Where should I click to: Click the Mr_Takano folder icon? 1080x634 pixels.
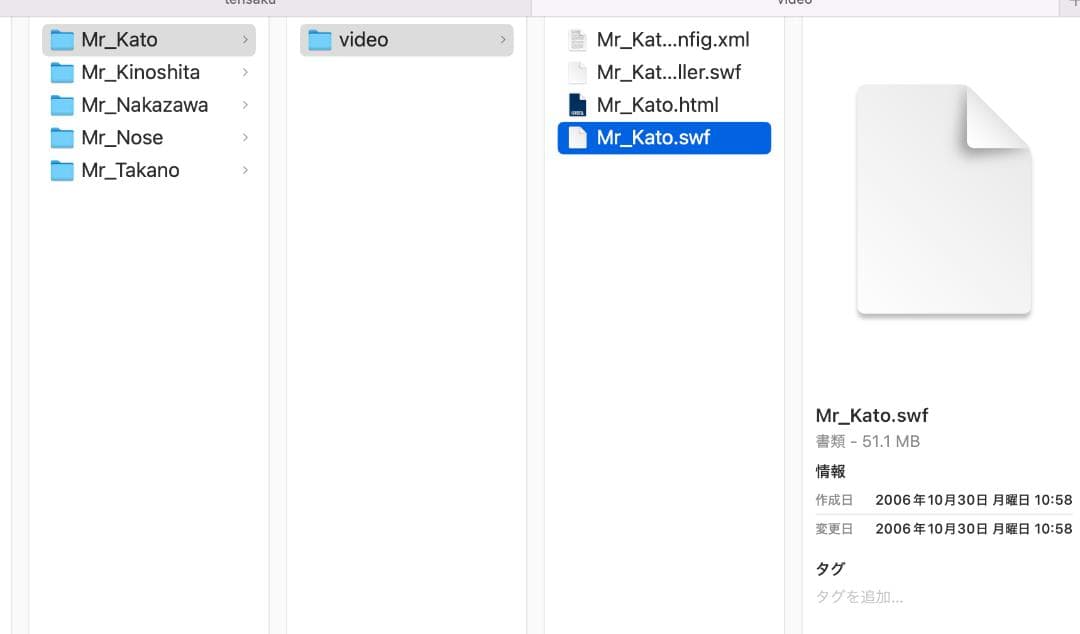(x=60, y=170)
